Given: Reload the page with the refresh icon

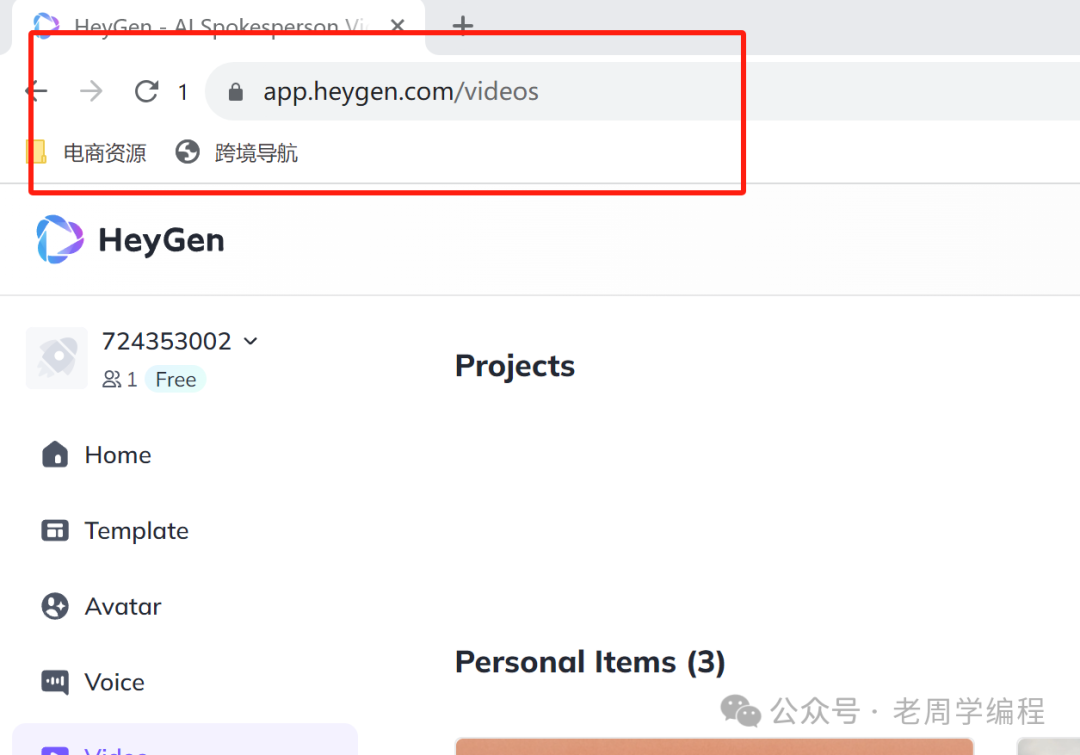Looking at the screenshot, I should click(x=146, y=91).
